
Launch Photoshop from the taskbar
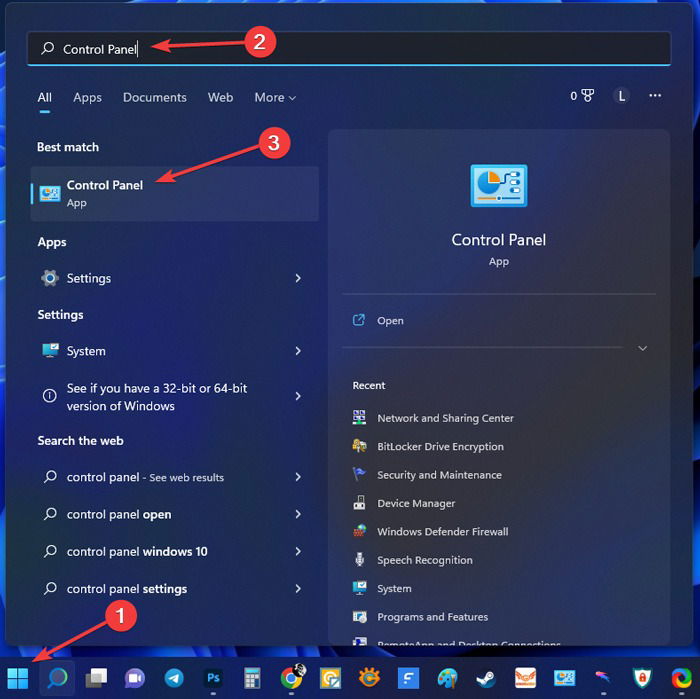[x=213, y=678]
